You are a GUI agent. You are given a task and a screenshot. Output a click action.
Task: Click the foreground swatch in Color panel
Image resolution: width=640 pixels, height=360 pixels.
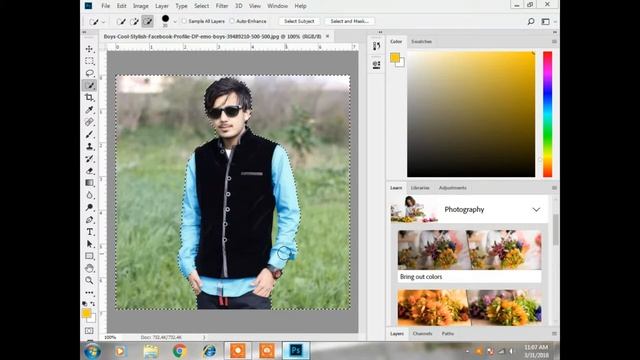[x=395, y=58]
